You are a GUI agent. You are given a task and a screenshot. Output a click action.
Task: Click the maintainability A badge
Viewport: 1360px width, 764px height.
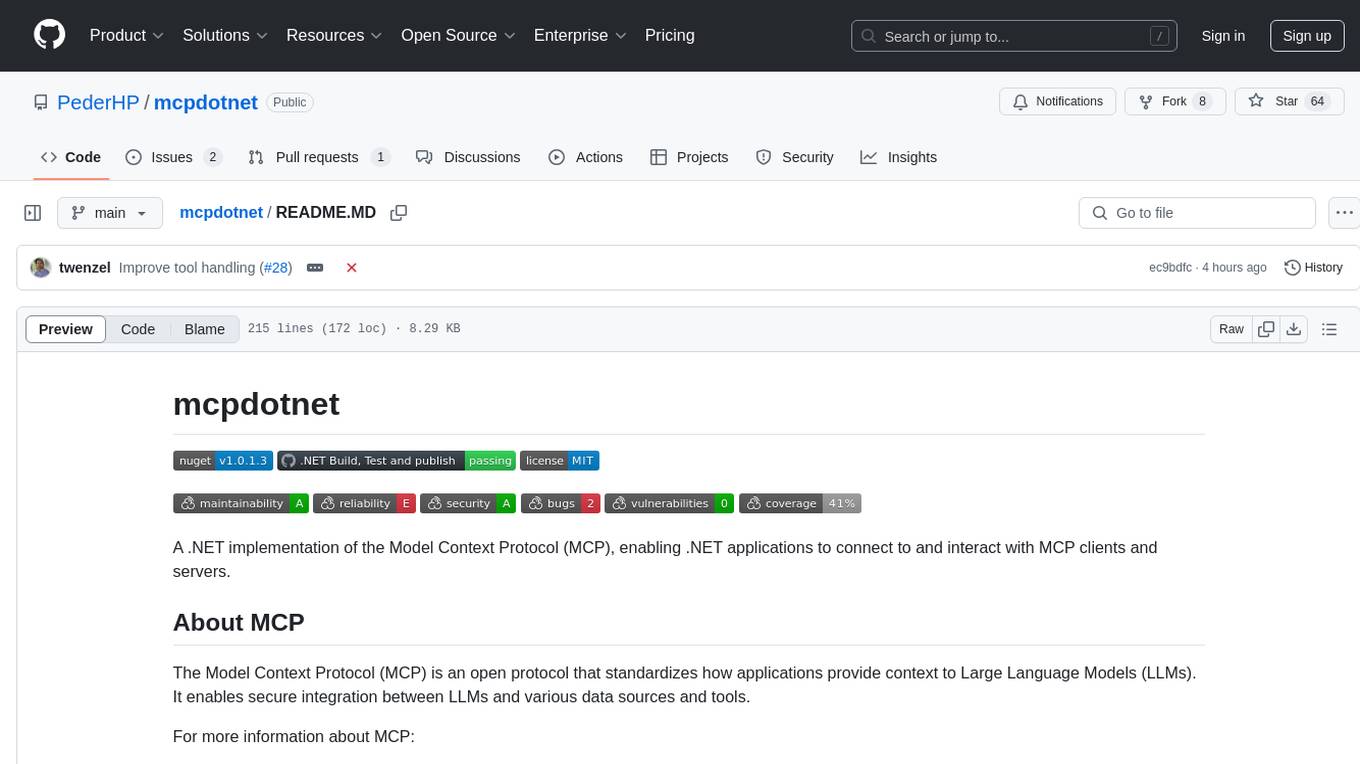pyautogui.click(x=241, y=504)
